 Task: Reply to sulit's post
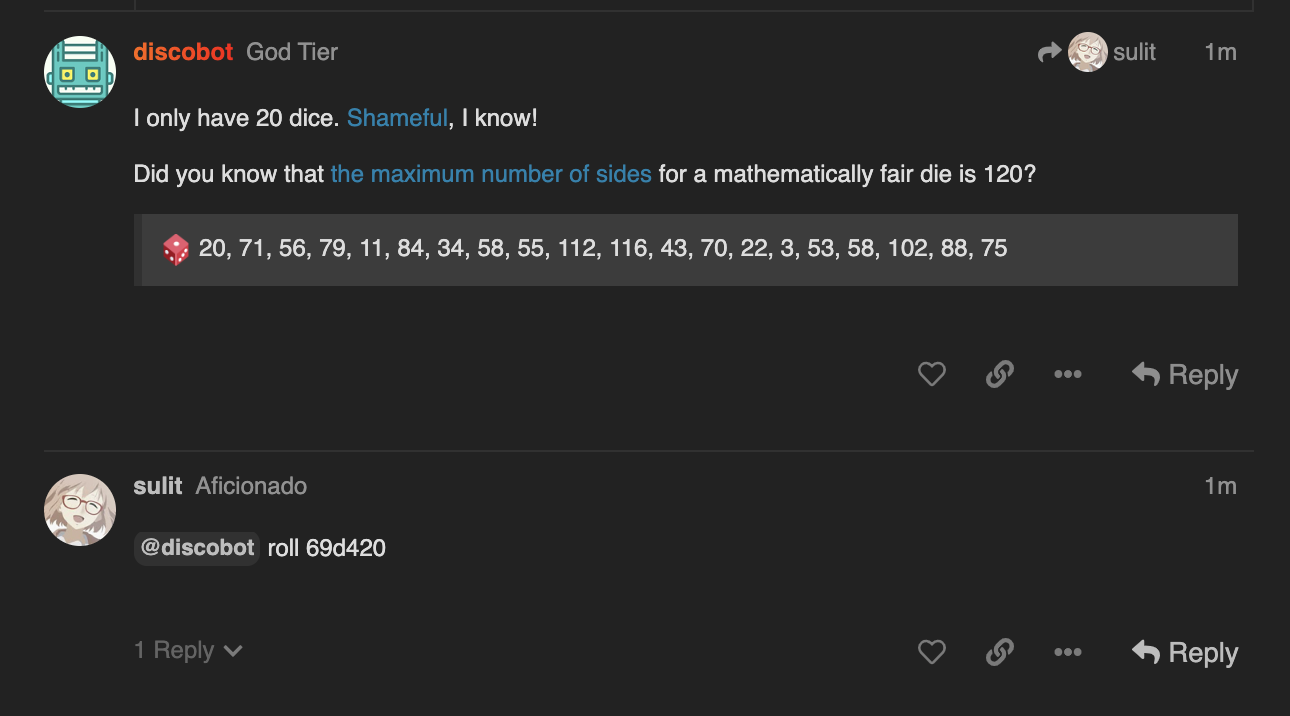click(x=1185, y=653)
